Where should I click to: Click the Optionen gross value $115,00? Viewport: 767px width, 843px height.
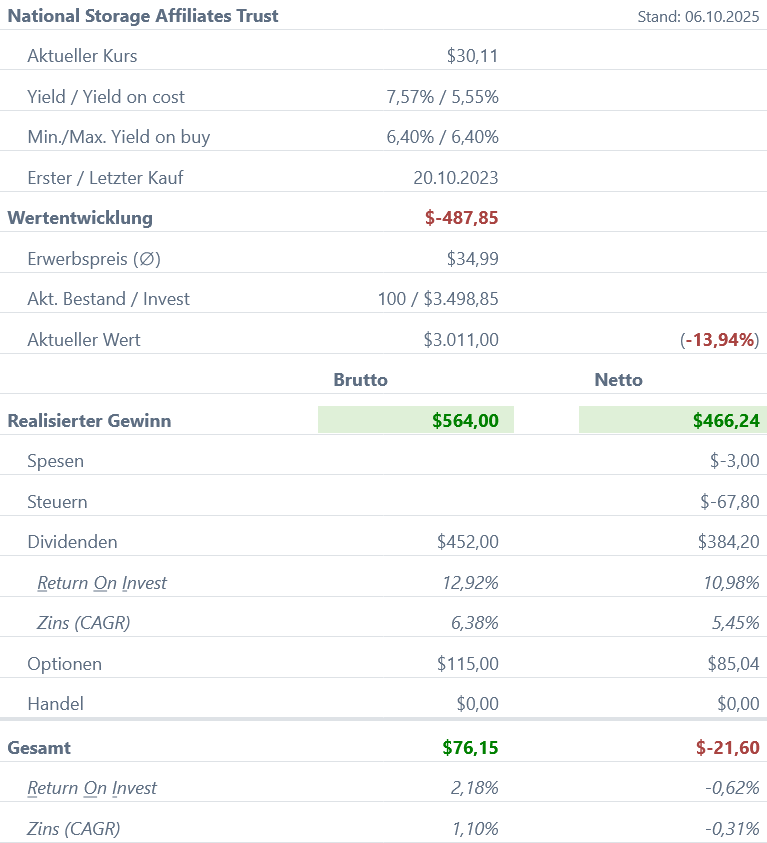click(467, 664)
